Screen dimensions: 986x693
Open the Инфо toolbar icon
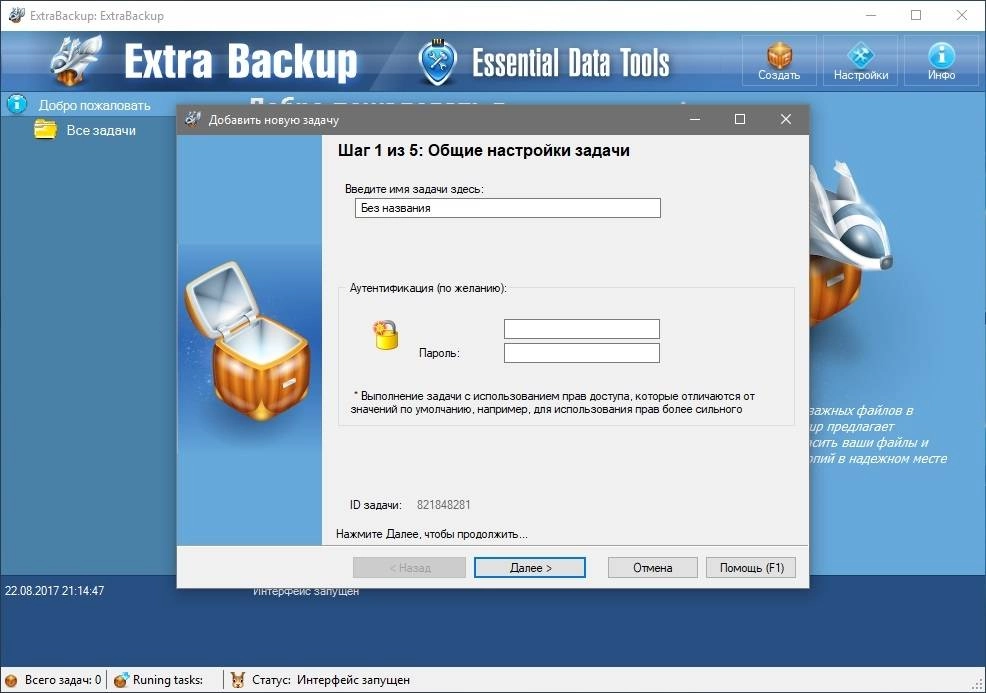[x=941, y=60]
